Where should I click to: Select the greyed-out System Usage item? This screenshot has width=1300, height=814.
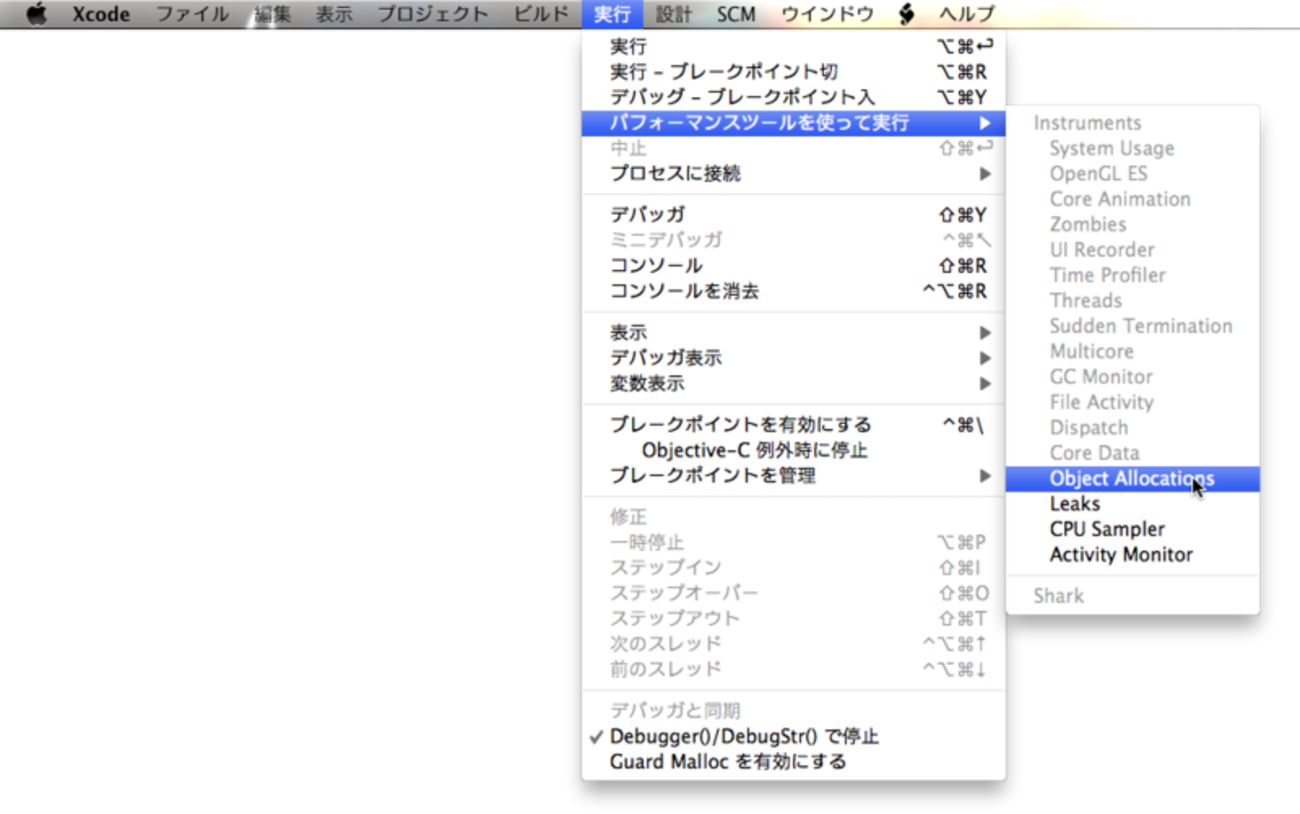pyautogui.click(x=1133, y=149)
